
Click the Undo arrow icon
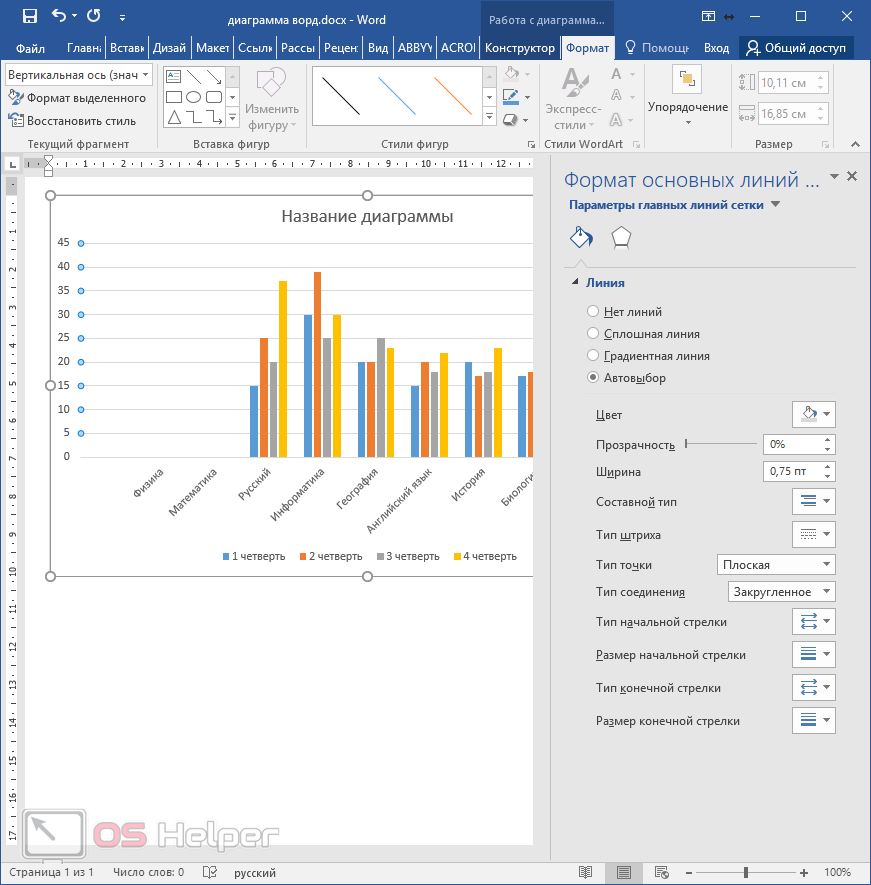coord(59,17)
